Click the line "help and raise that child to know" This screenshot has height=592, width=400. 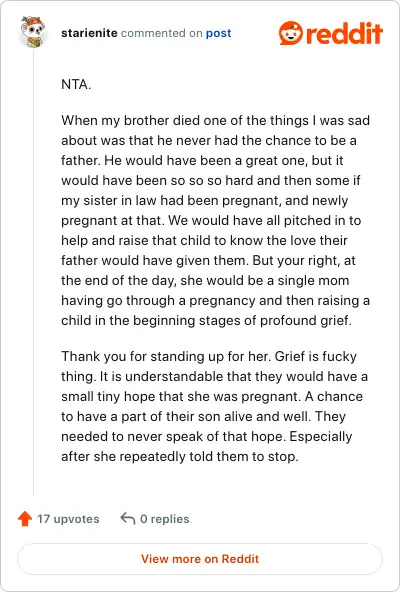point(204,240)
